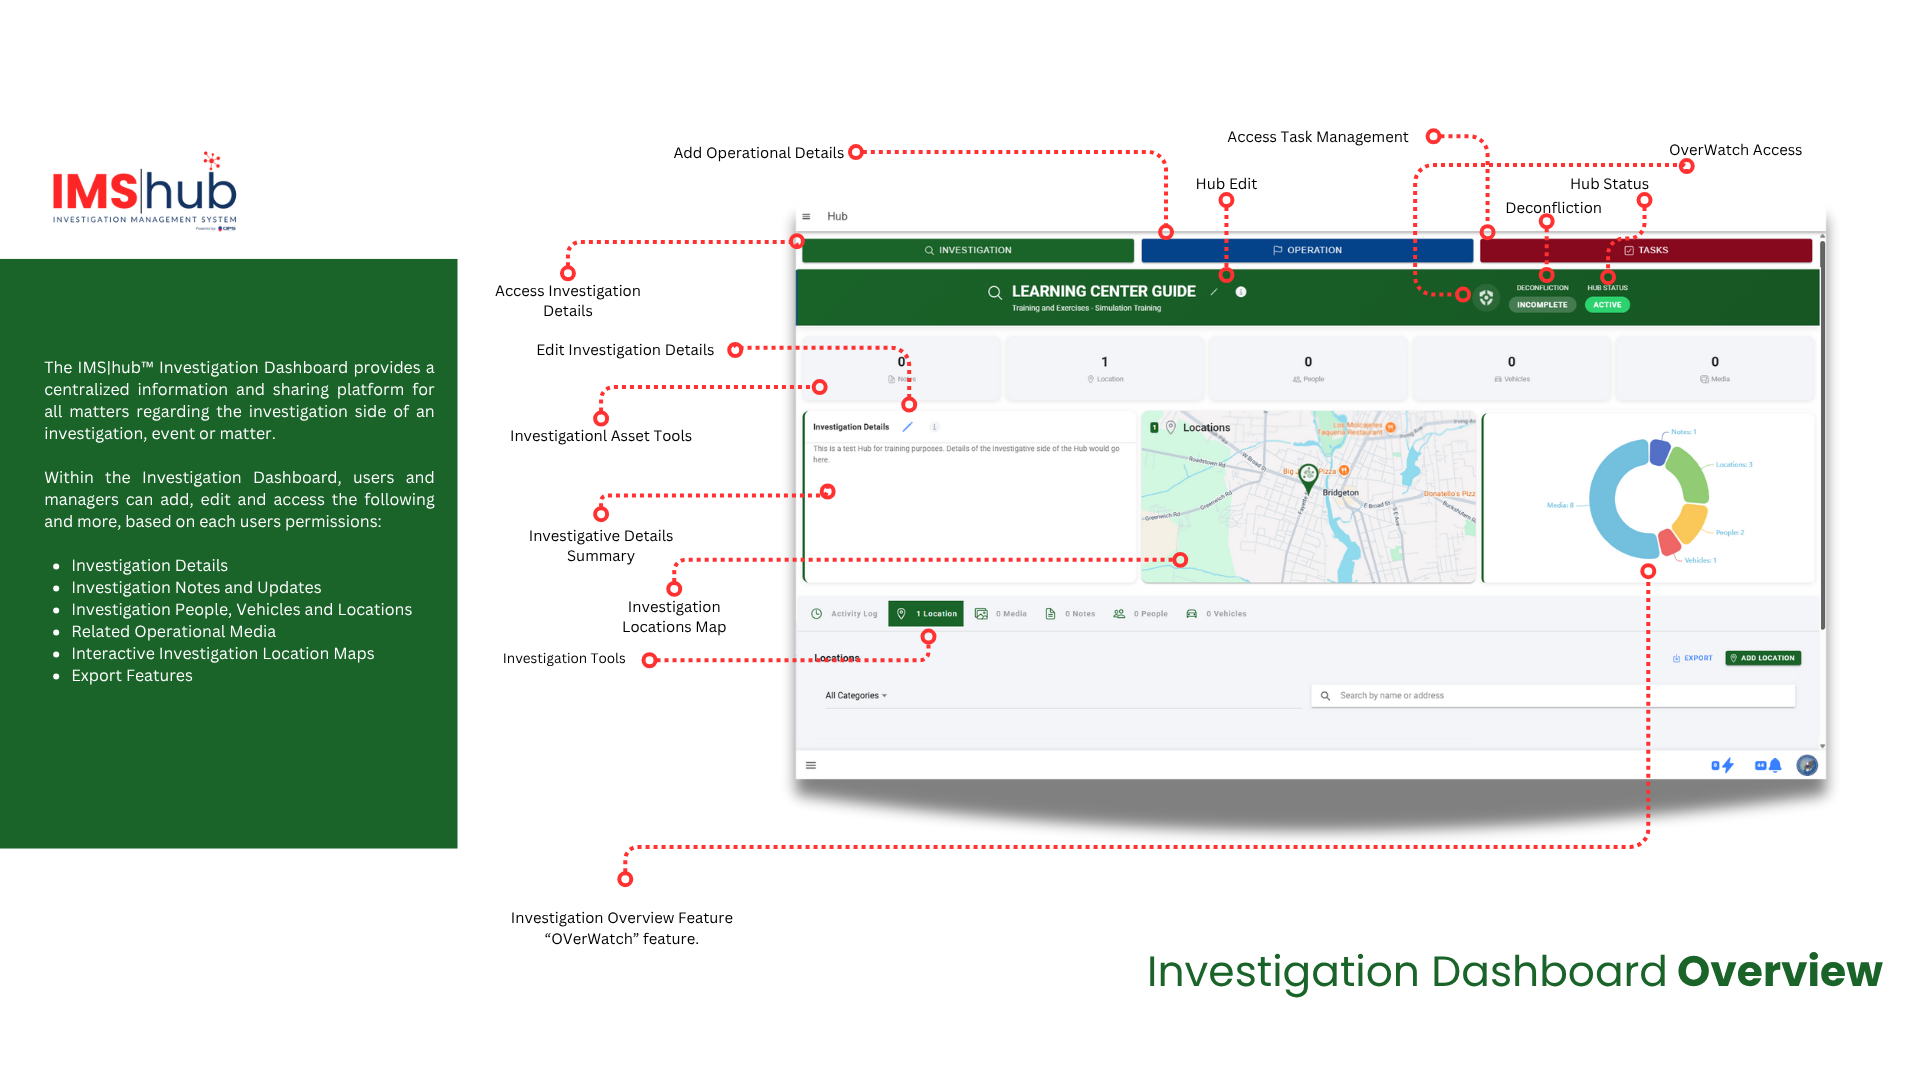Viewport: 1920px width, 1080px height.
Task: Edit Investigation Details with pencil icon
Action: (x=908, y=427)
